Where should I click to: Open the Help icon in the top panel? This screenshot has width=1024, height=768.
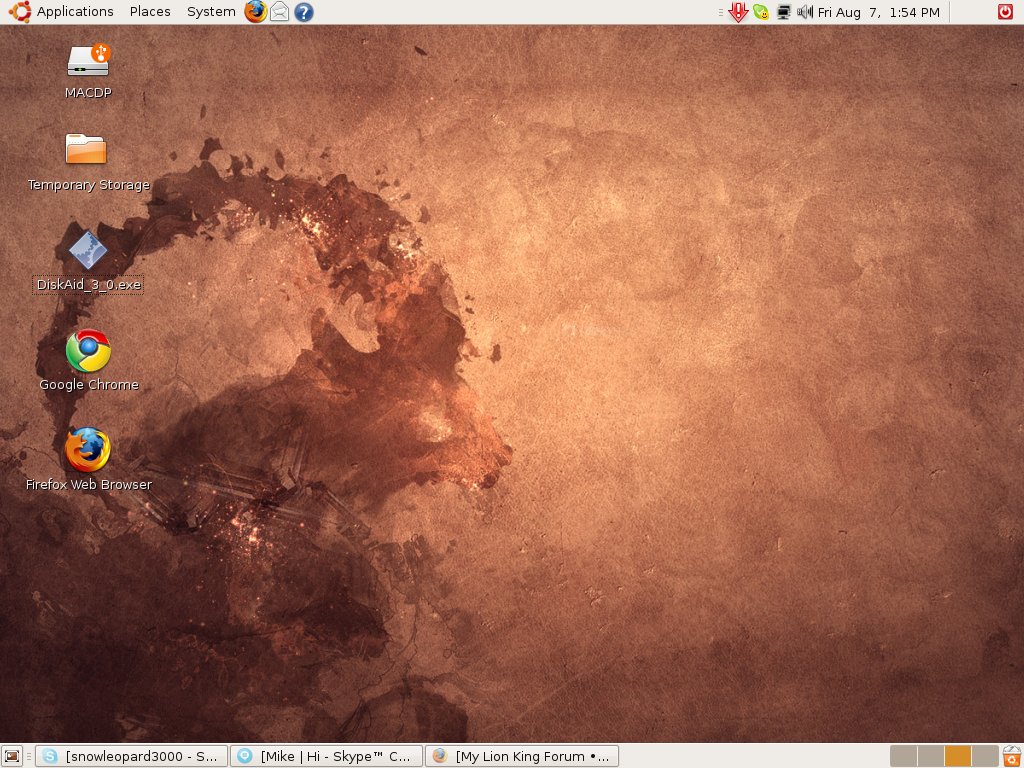304,12
